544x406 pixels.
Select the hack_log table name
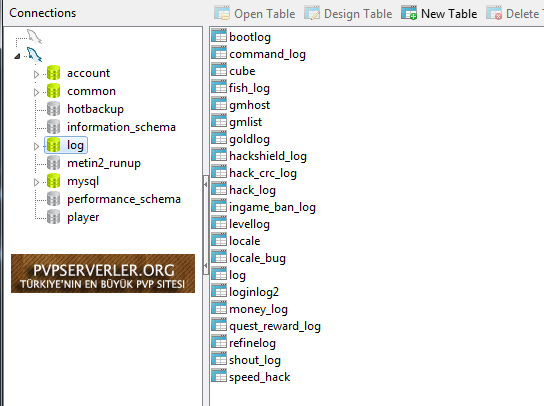(x=252, y=190)
